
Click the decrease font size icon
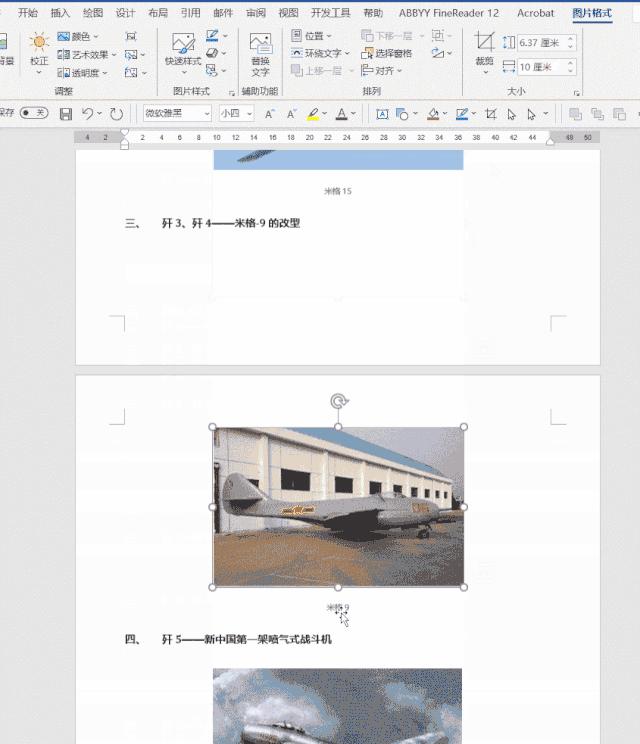point(291,114)
